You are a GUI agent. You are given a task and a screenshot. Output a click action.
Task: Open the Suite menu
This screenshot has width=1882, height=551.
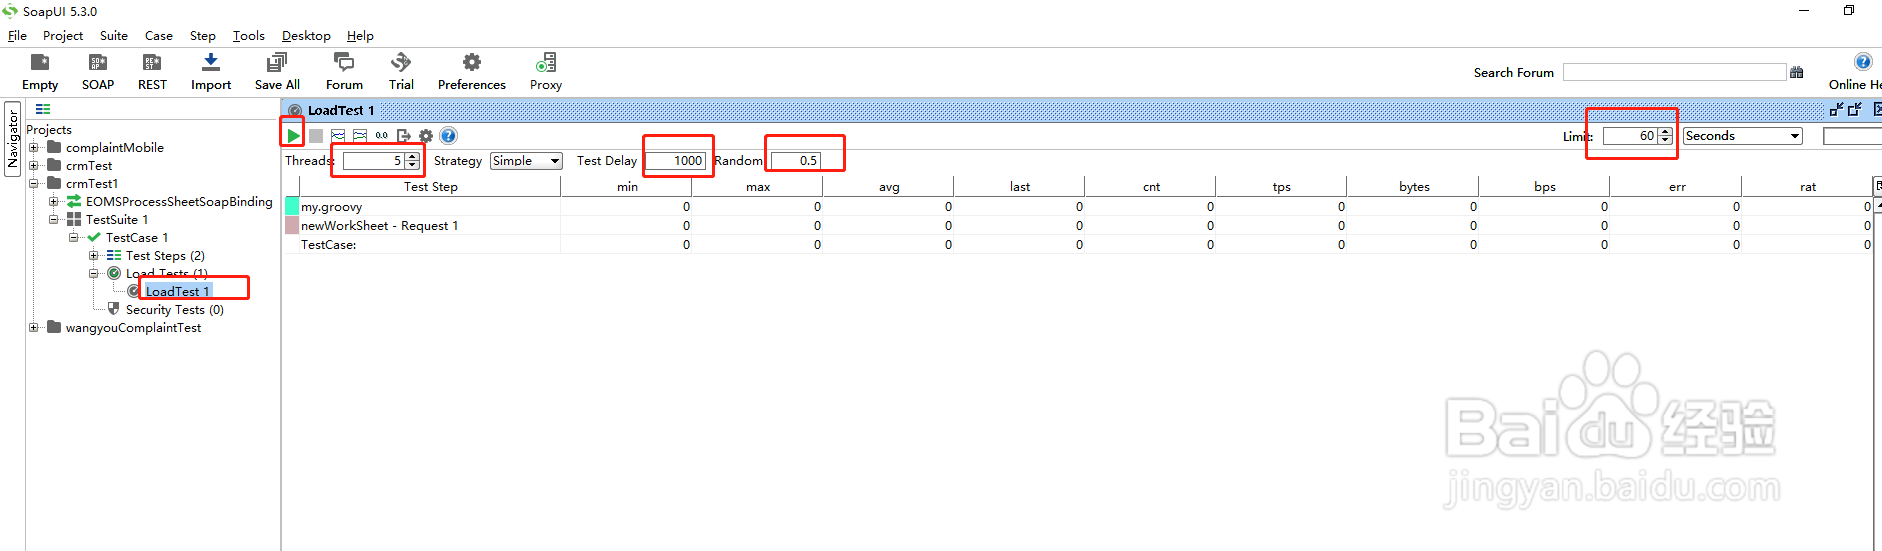114,35
